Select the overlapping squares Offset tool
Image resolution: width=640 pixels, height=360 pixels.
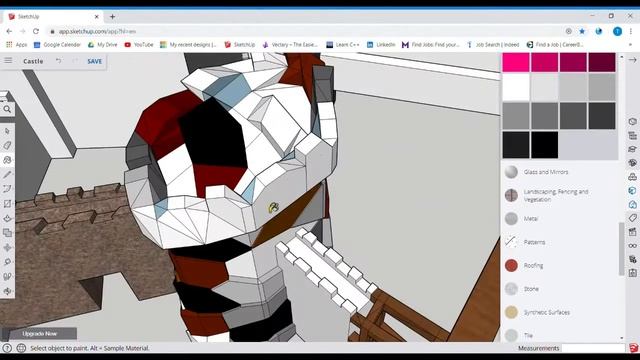[x=7, y=233]
